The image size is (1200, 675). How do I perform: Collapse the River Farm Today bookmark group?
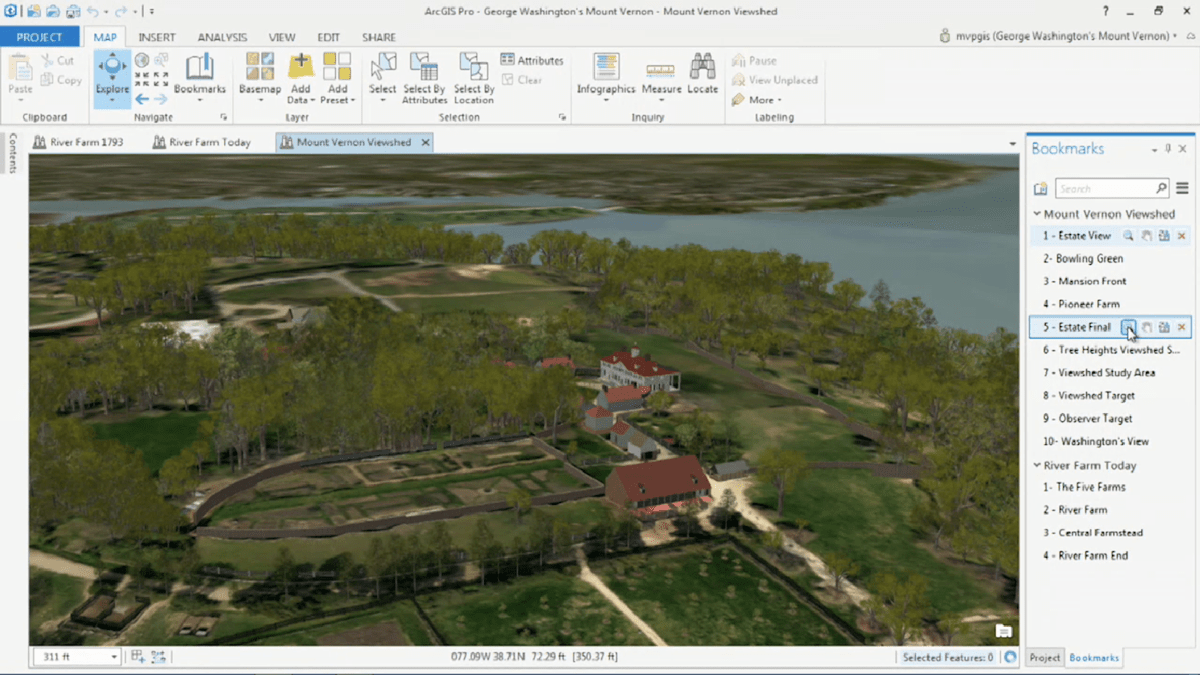[1037, 465]
